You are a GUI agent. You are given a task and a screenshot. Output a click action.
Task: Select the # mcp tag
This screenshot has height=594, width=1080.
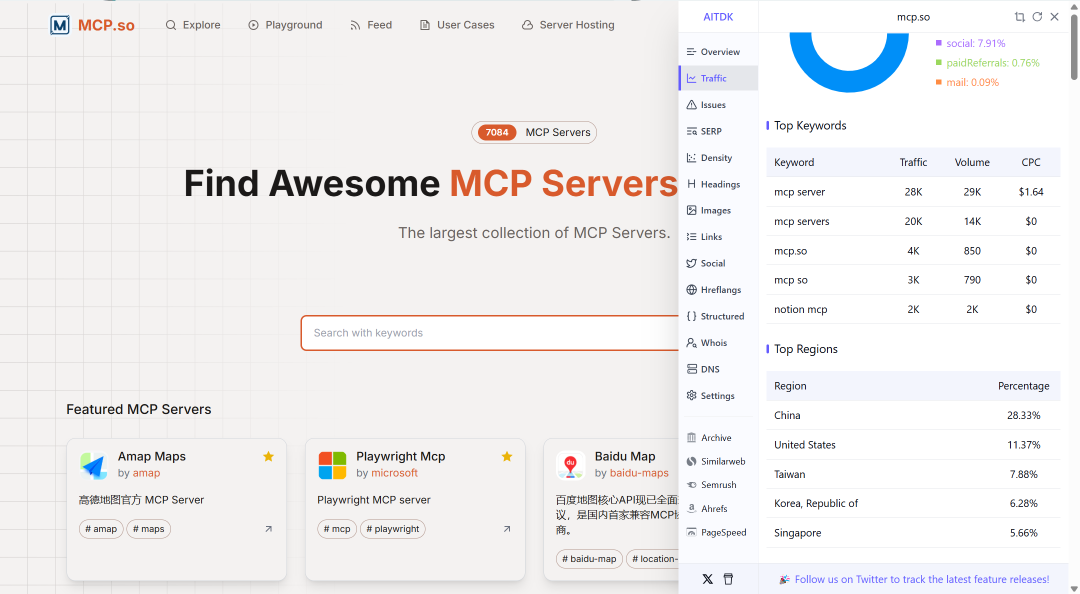click(x=338, y=529)
